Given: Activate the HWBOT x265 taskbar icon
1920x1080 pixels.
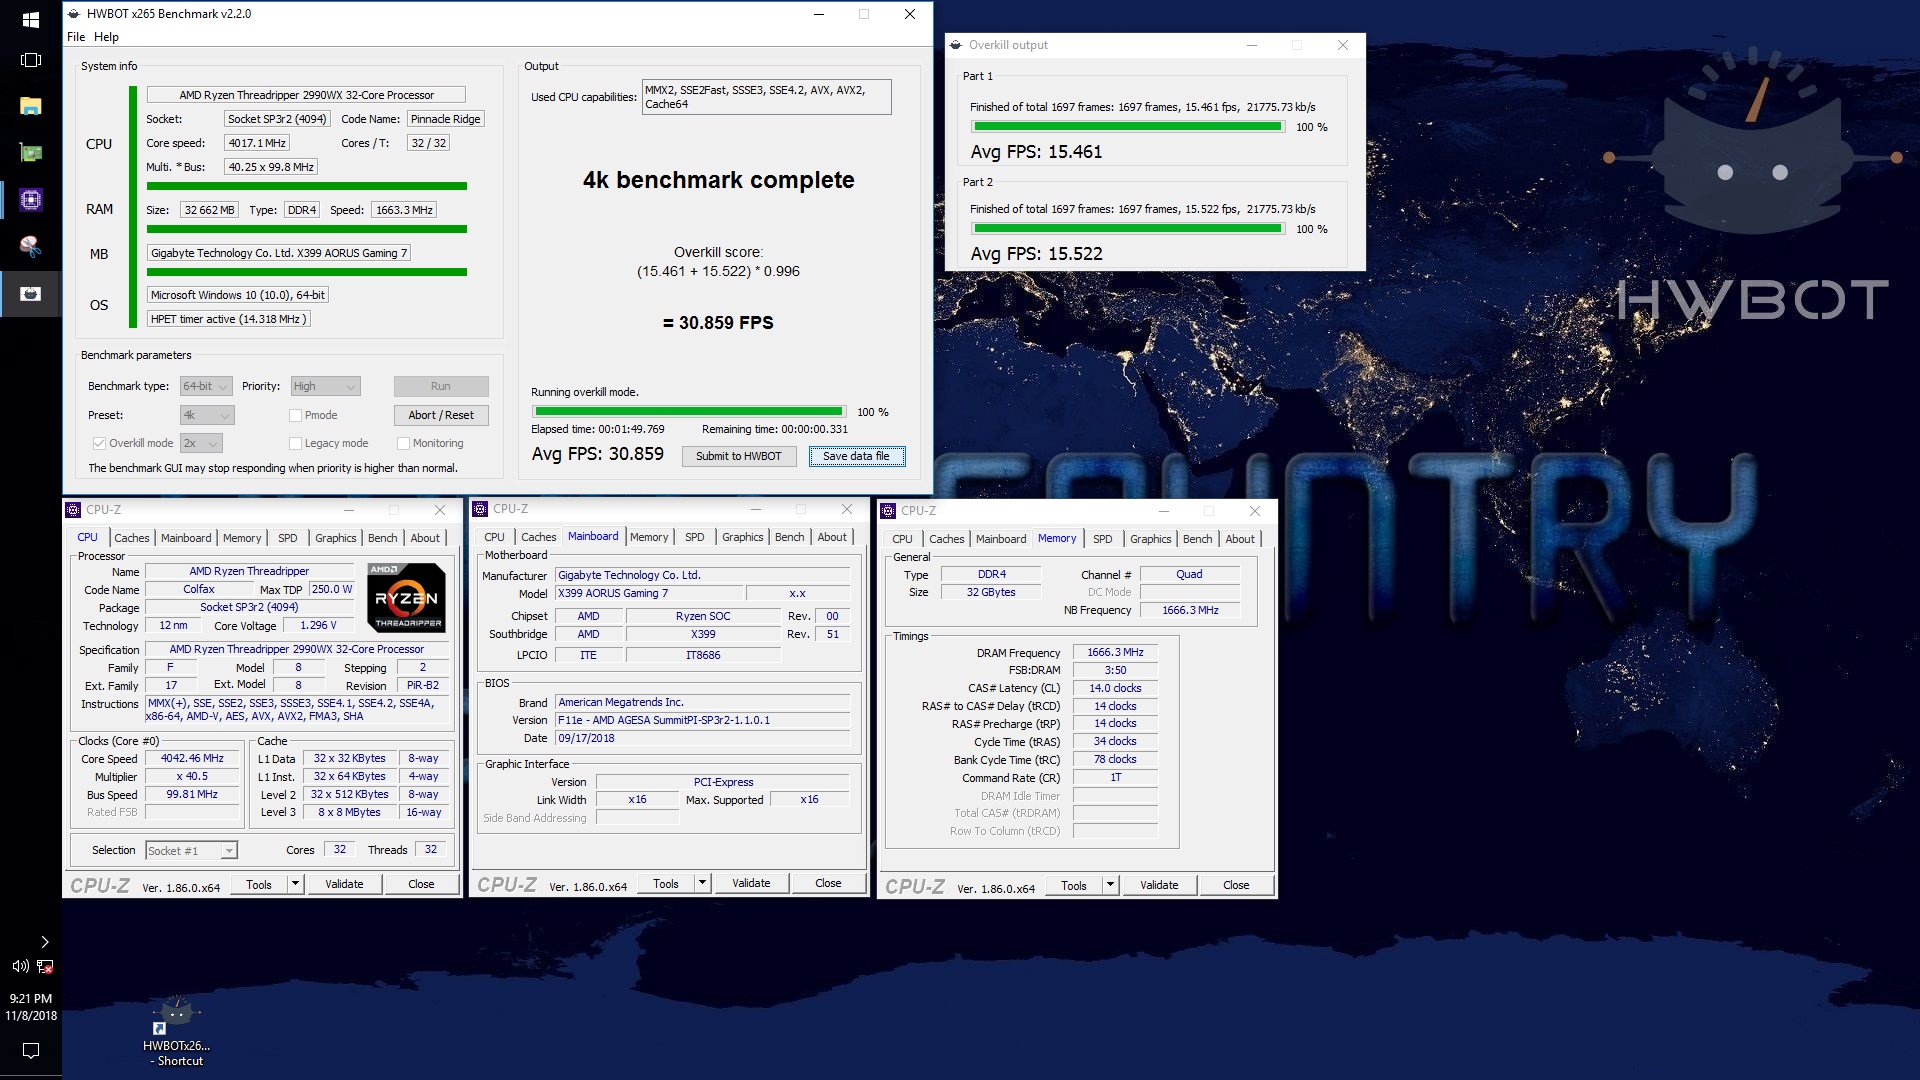Looking at the screenshot, I should [30, 293].
